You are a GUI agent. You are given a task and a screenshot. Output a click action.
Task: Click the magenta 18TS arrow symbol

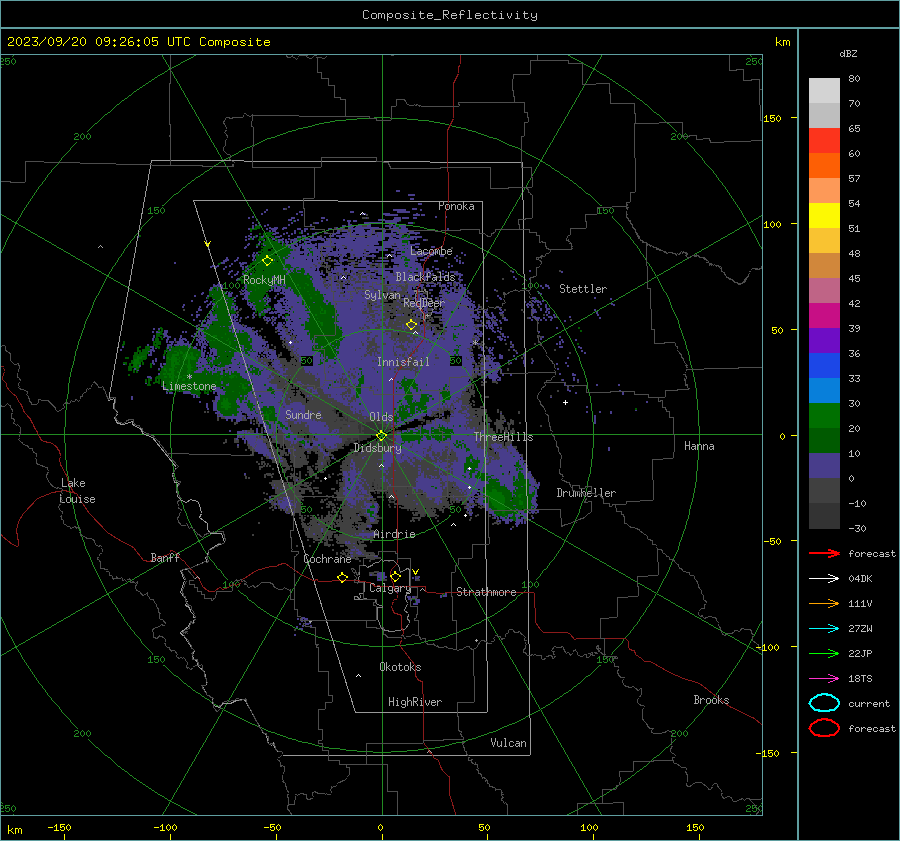pyautogui.click(x=824, y=679)
